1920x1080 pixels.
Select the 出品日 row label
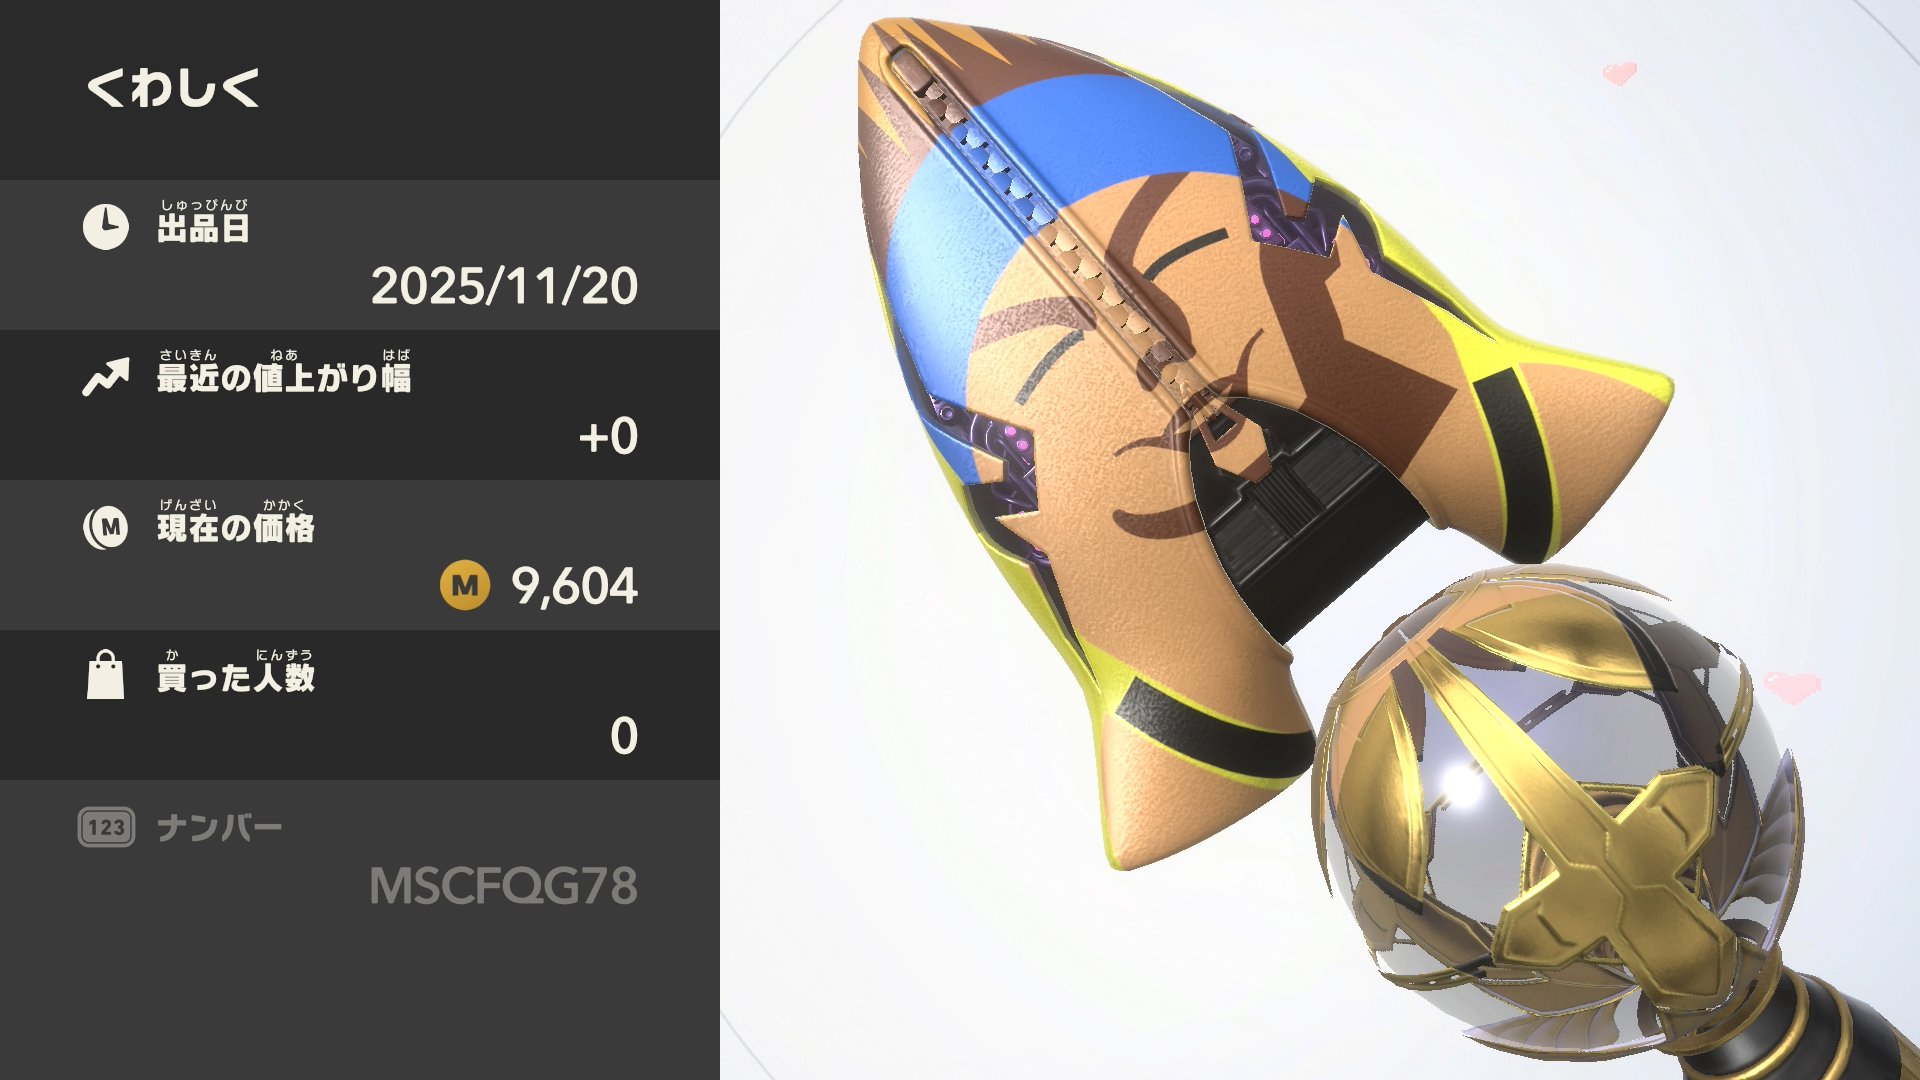(203, 229)
